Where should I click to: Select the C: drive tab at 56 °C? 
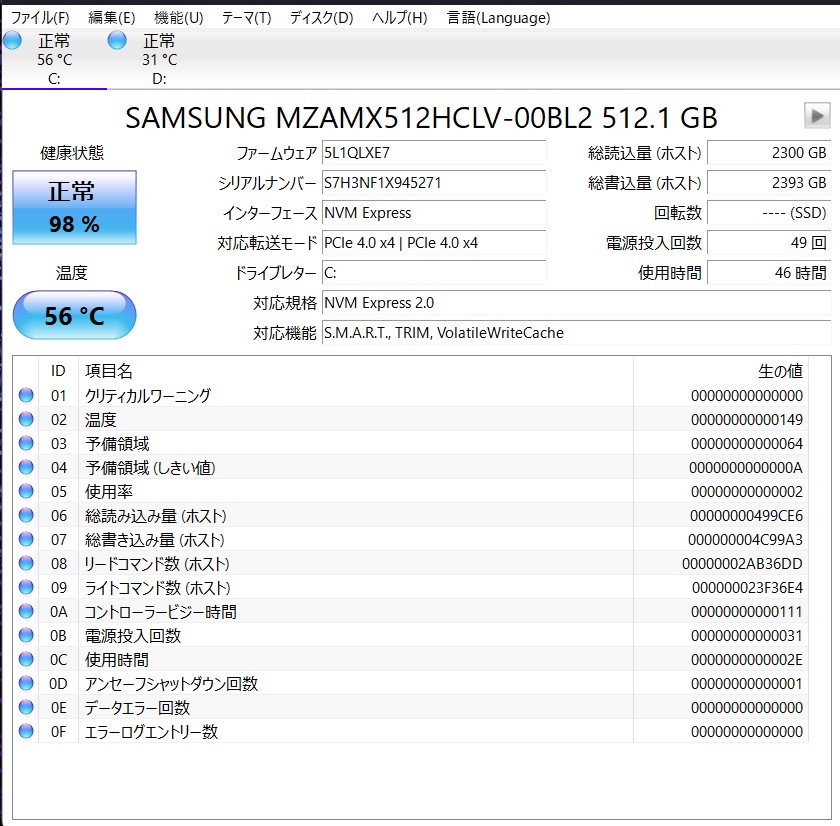point(54,59)
